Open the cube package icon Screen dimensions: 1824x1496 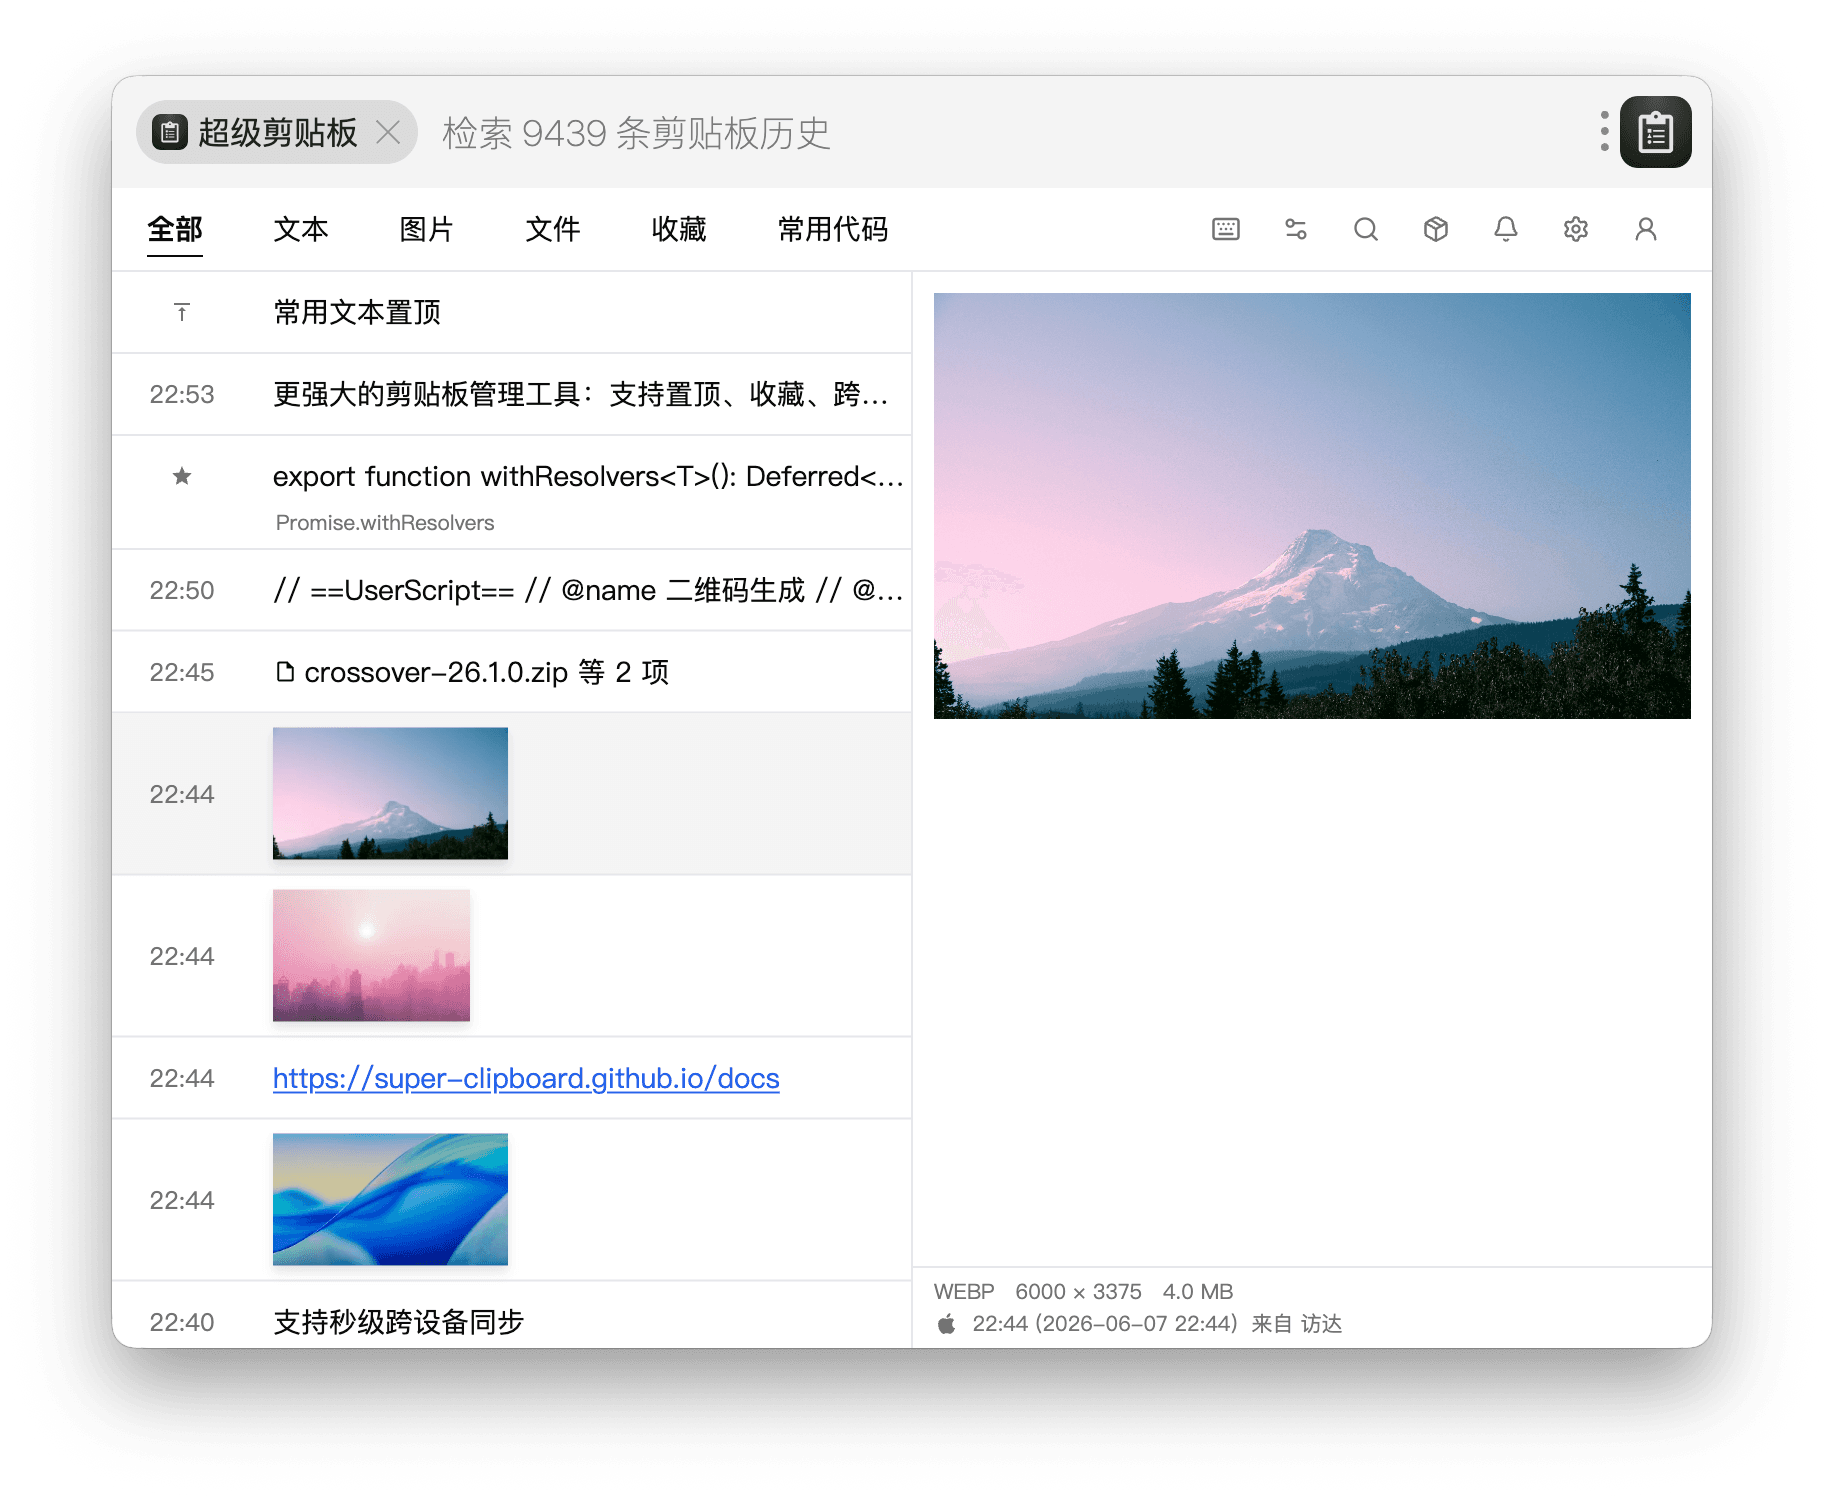pyautogui.click(x=1435, y=229)
